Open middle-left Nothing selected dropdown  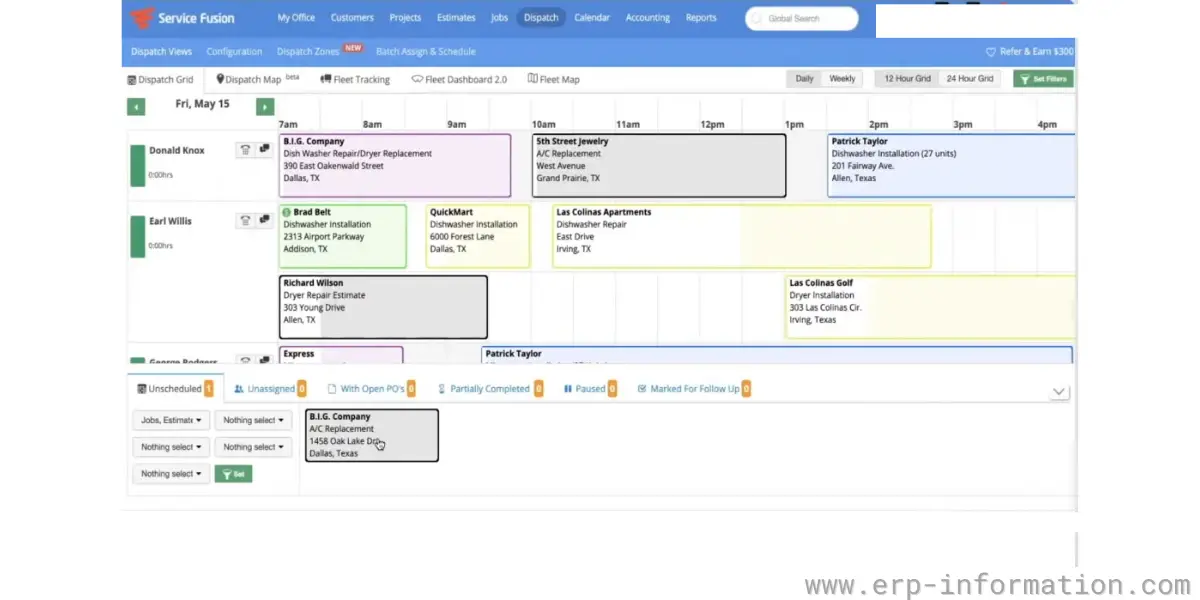pos(171,447)
